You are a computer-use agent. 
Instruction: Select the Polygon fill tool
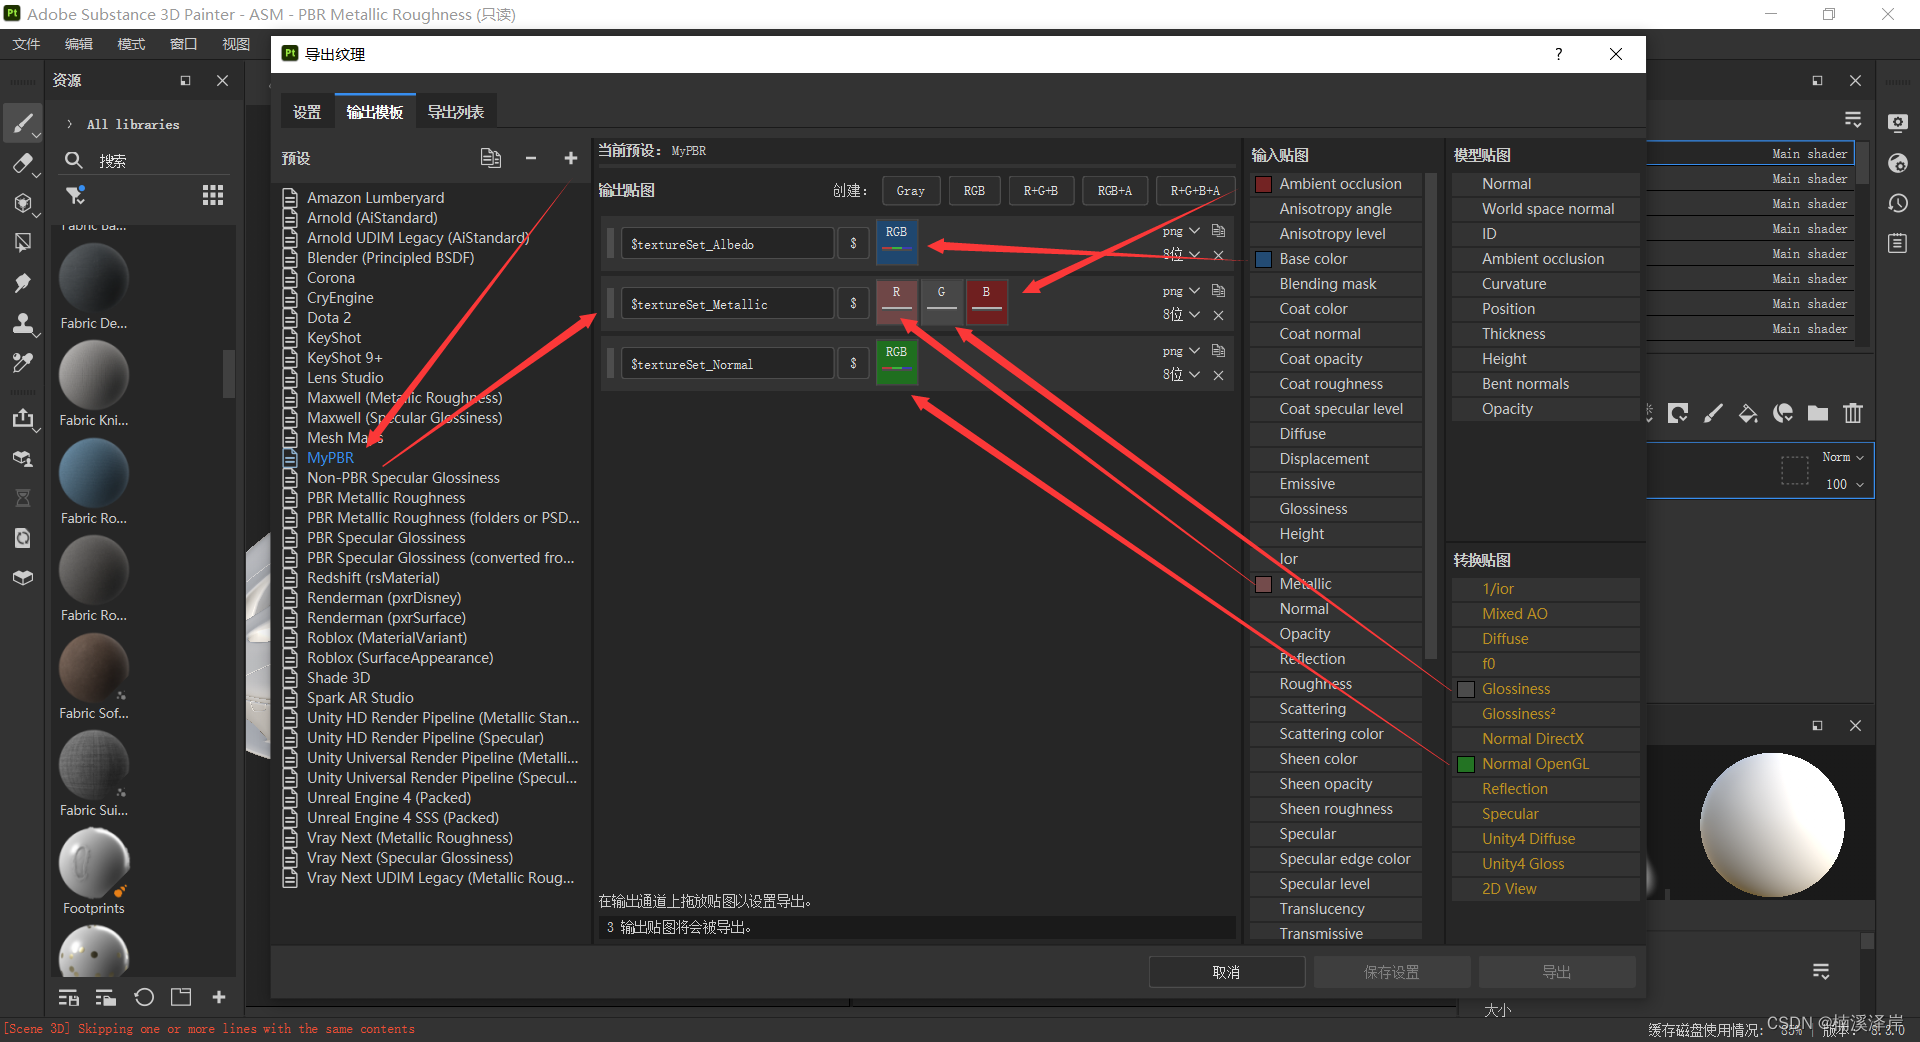(22, 243)
